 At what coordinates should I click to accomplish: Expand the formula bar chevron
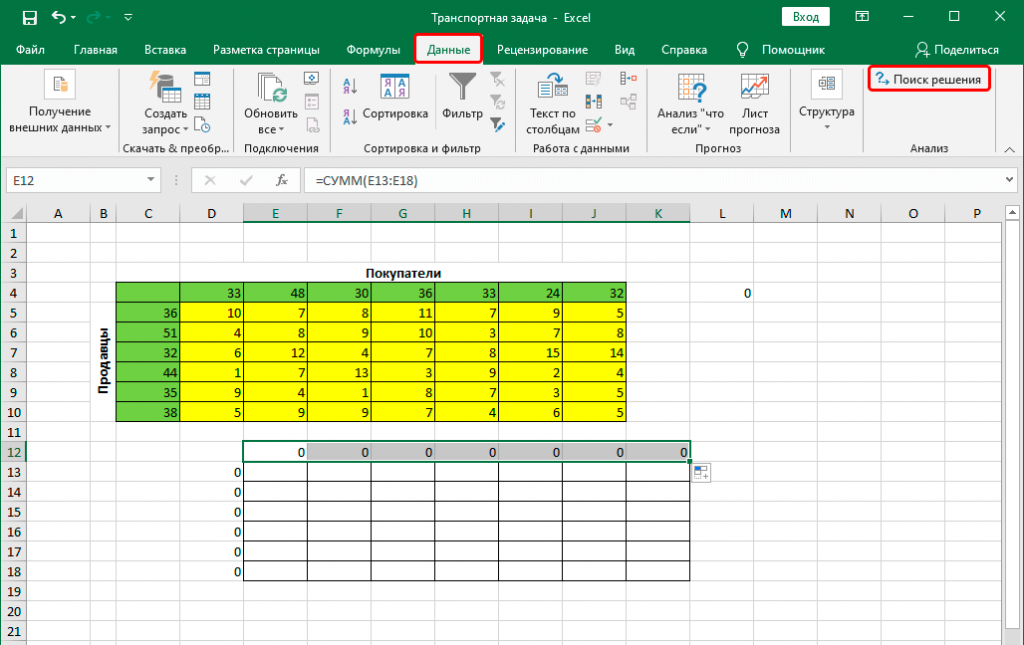pyautogui.click(x=1010, y=180)
